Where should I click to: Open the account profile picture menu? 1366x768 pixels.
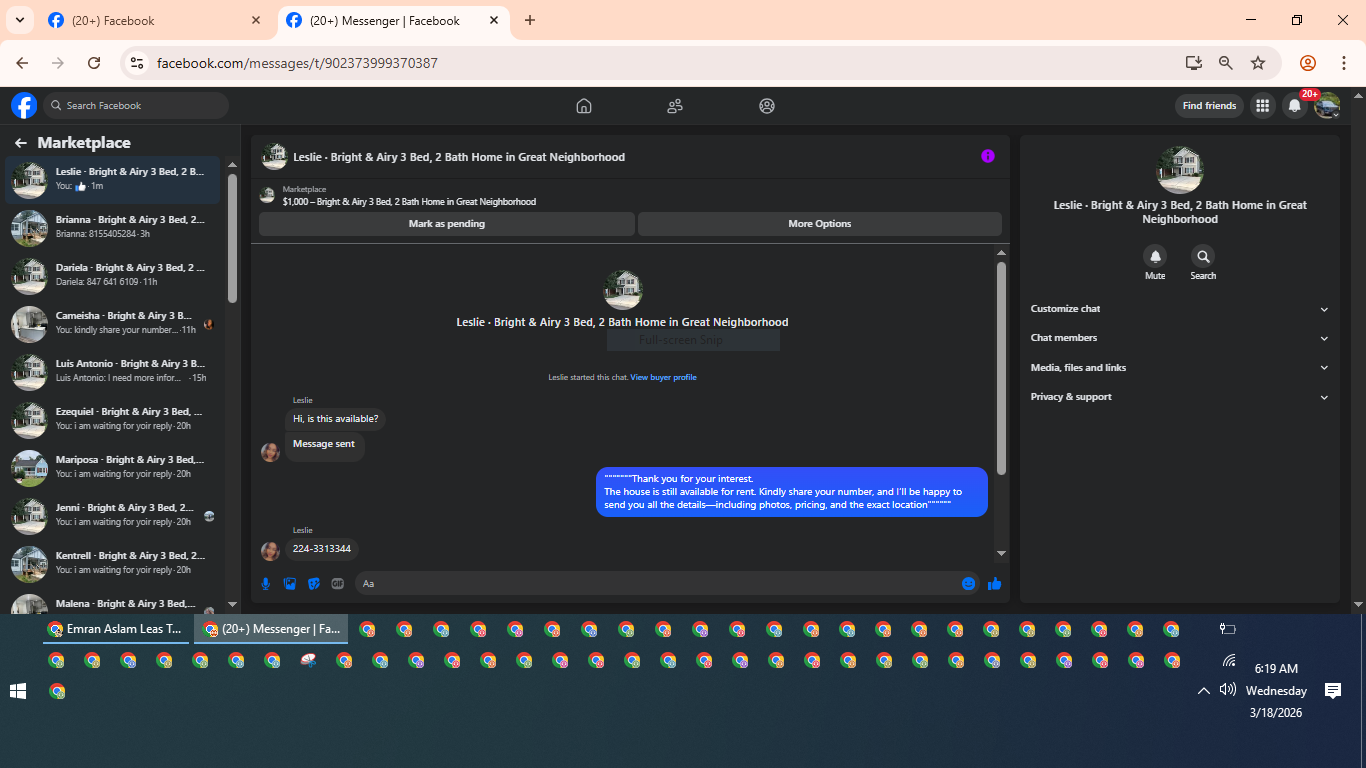tap(1327, 106)
